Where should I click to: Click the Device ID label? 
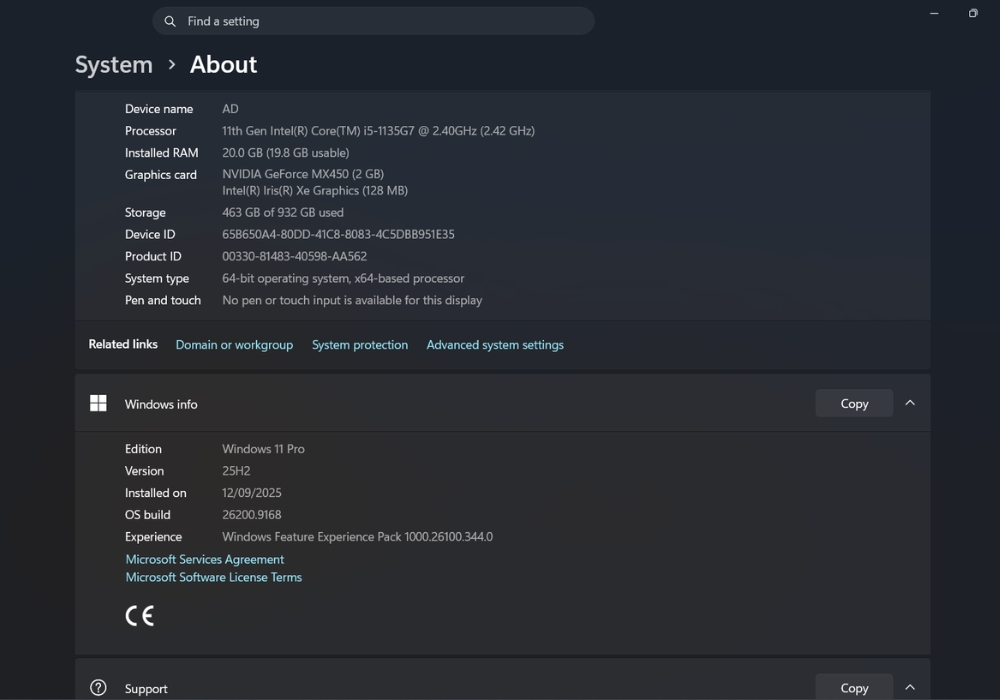point(150,235)
